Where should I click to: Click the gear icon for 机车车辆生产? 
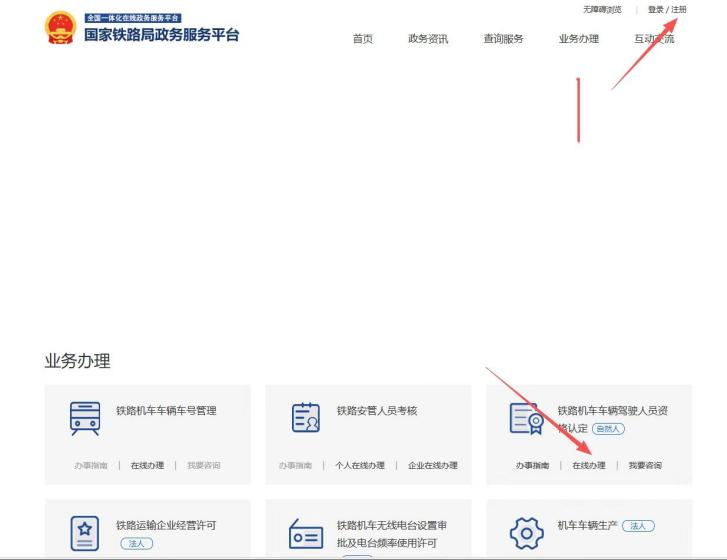pyautogui.click(x=526, y=534)
